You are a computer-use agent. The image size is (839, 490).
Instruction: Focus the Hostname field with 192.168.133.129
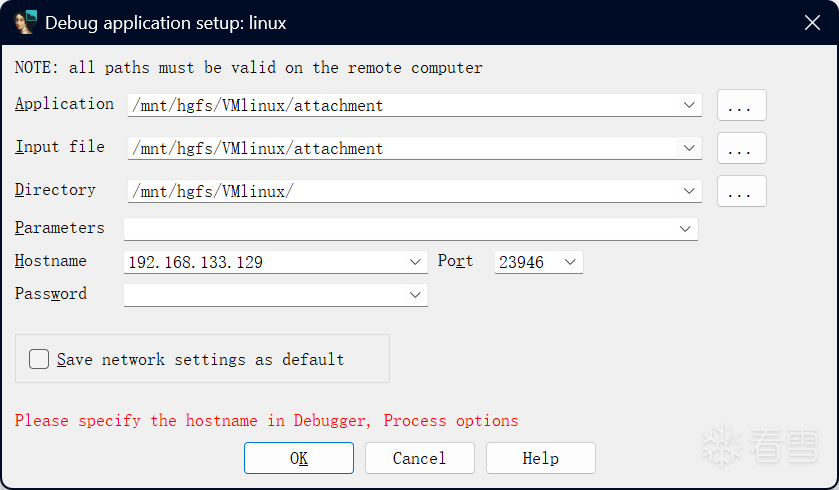(265, 262)
